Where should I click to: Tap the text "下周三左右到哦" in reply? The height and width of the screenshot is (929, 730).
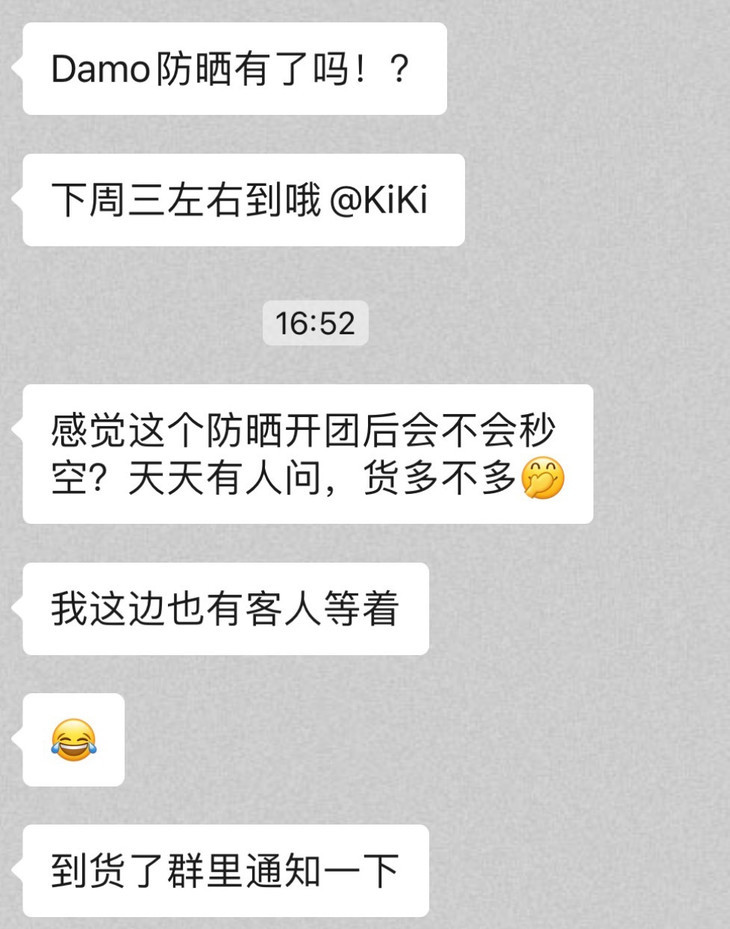186,200
